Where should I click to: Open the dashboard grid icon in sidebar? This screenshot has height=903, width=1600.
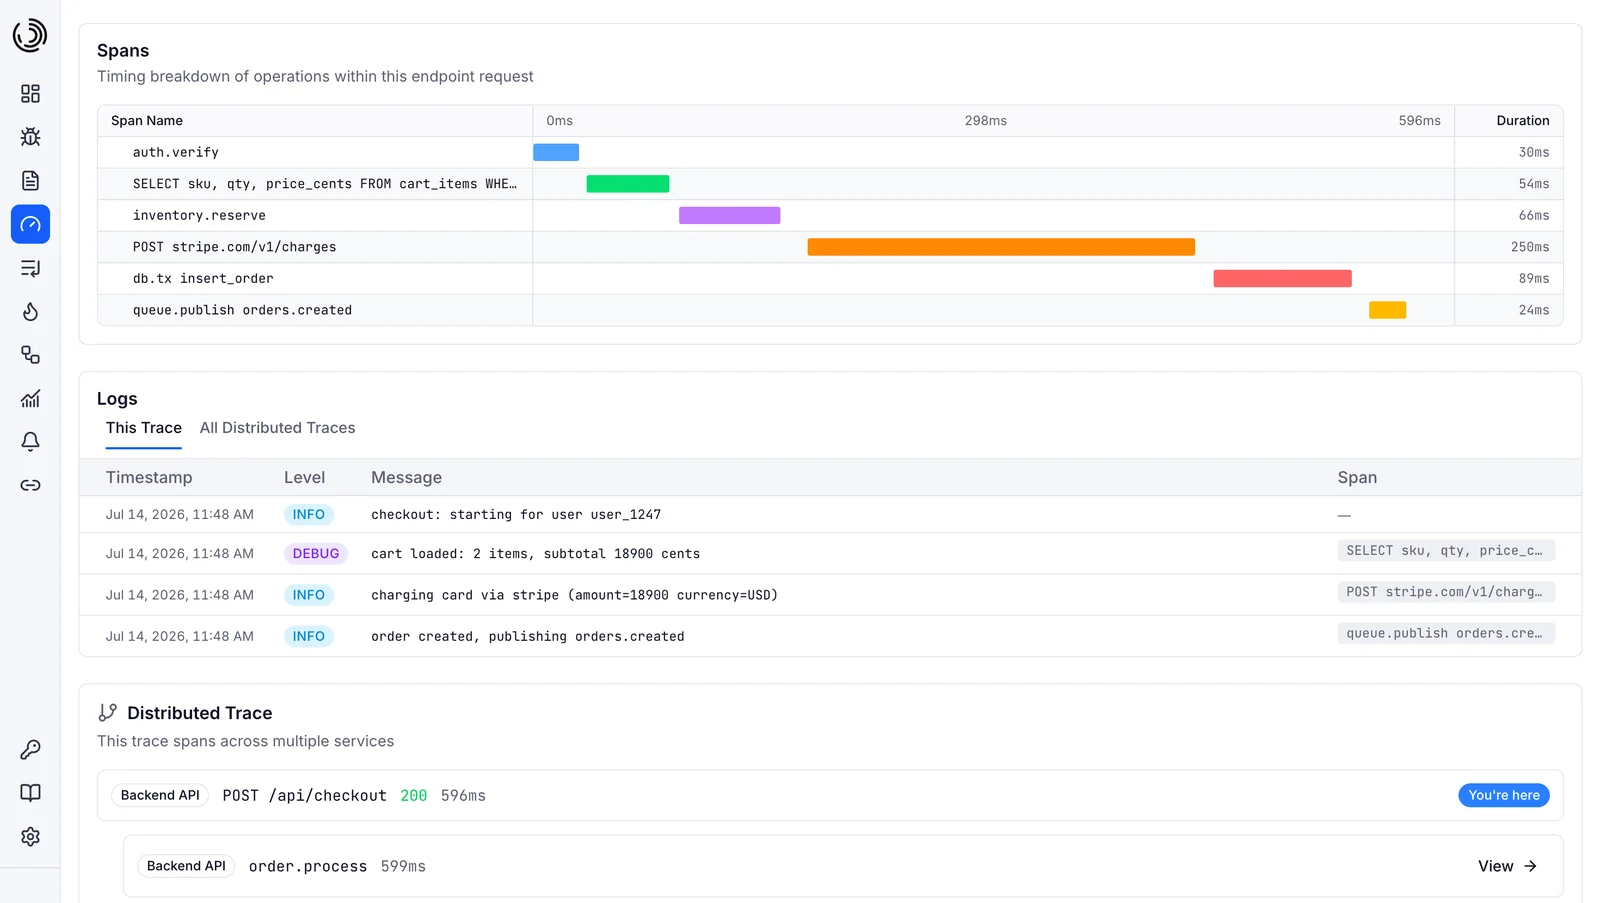30,93
